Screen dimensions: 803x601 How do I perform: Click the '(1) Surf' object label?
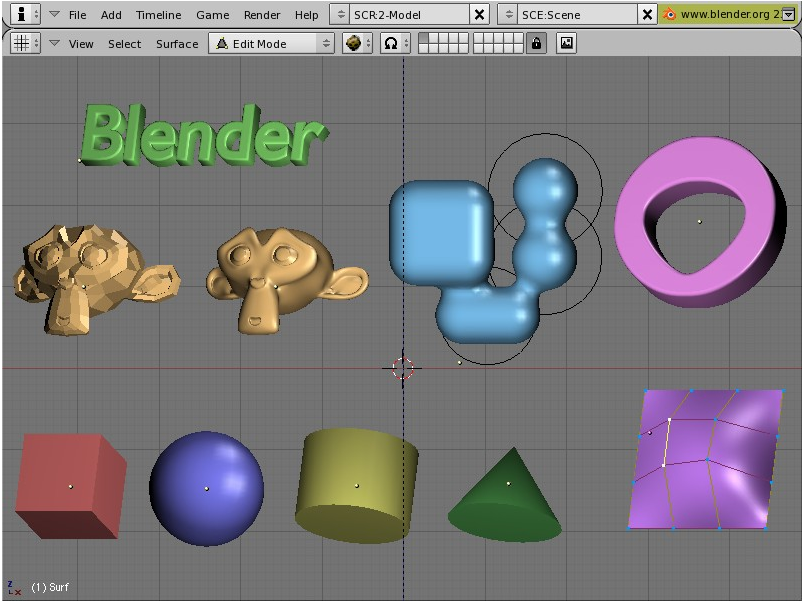pos(50,587)
